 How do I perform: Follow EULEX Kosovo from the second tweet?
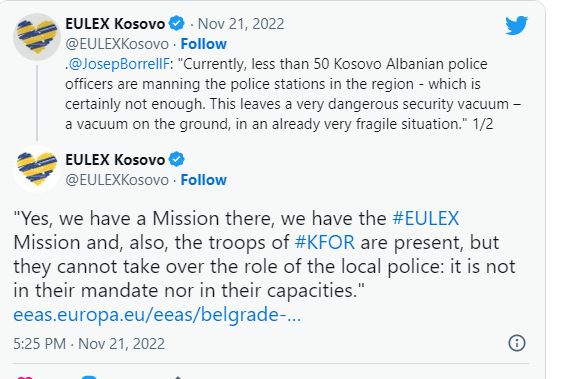click(x=203, y=180)
